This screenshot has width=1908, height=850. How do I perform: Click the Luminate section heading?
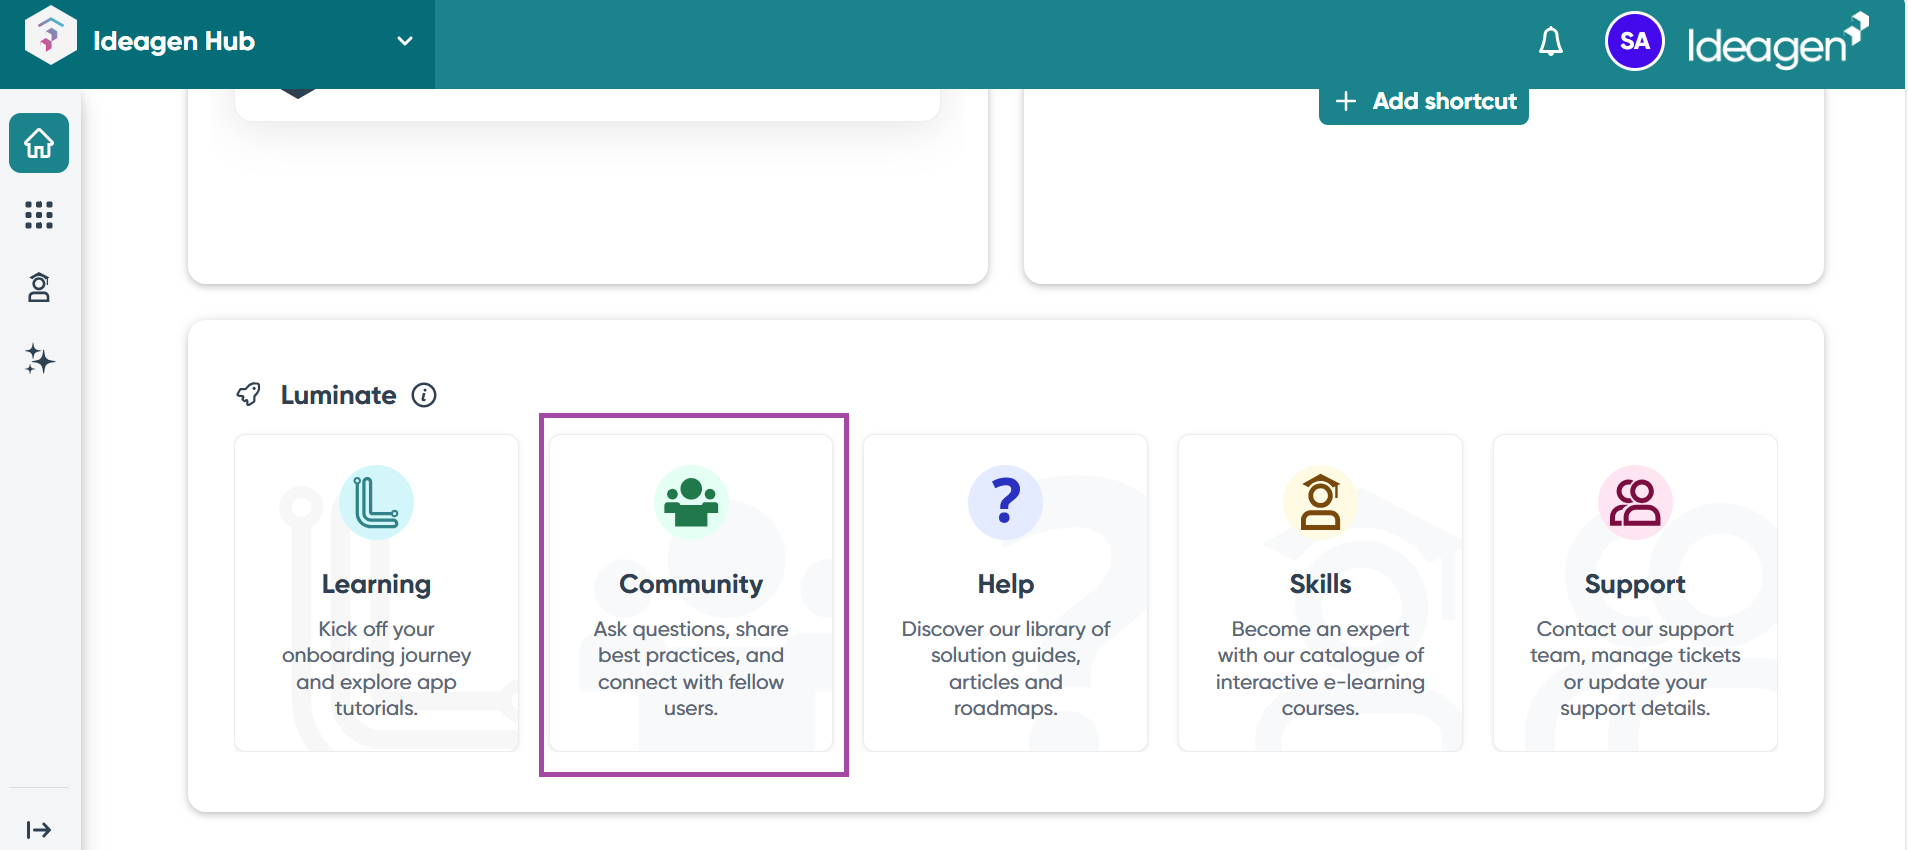pos(338,395)
